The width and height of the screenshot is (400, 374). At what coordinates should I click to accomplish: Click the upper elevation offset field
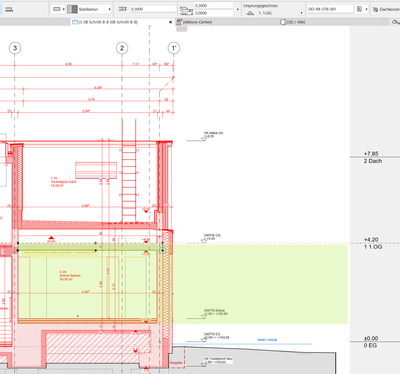[214, 6]
